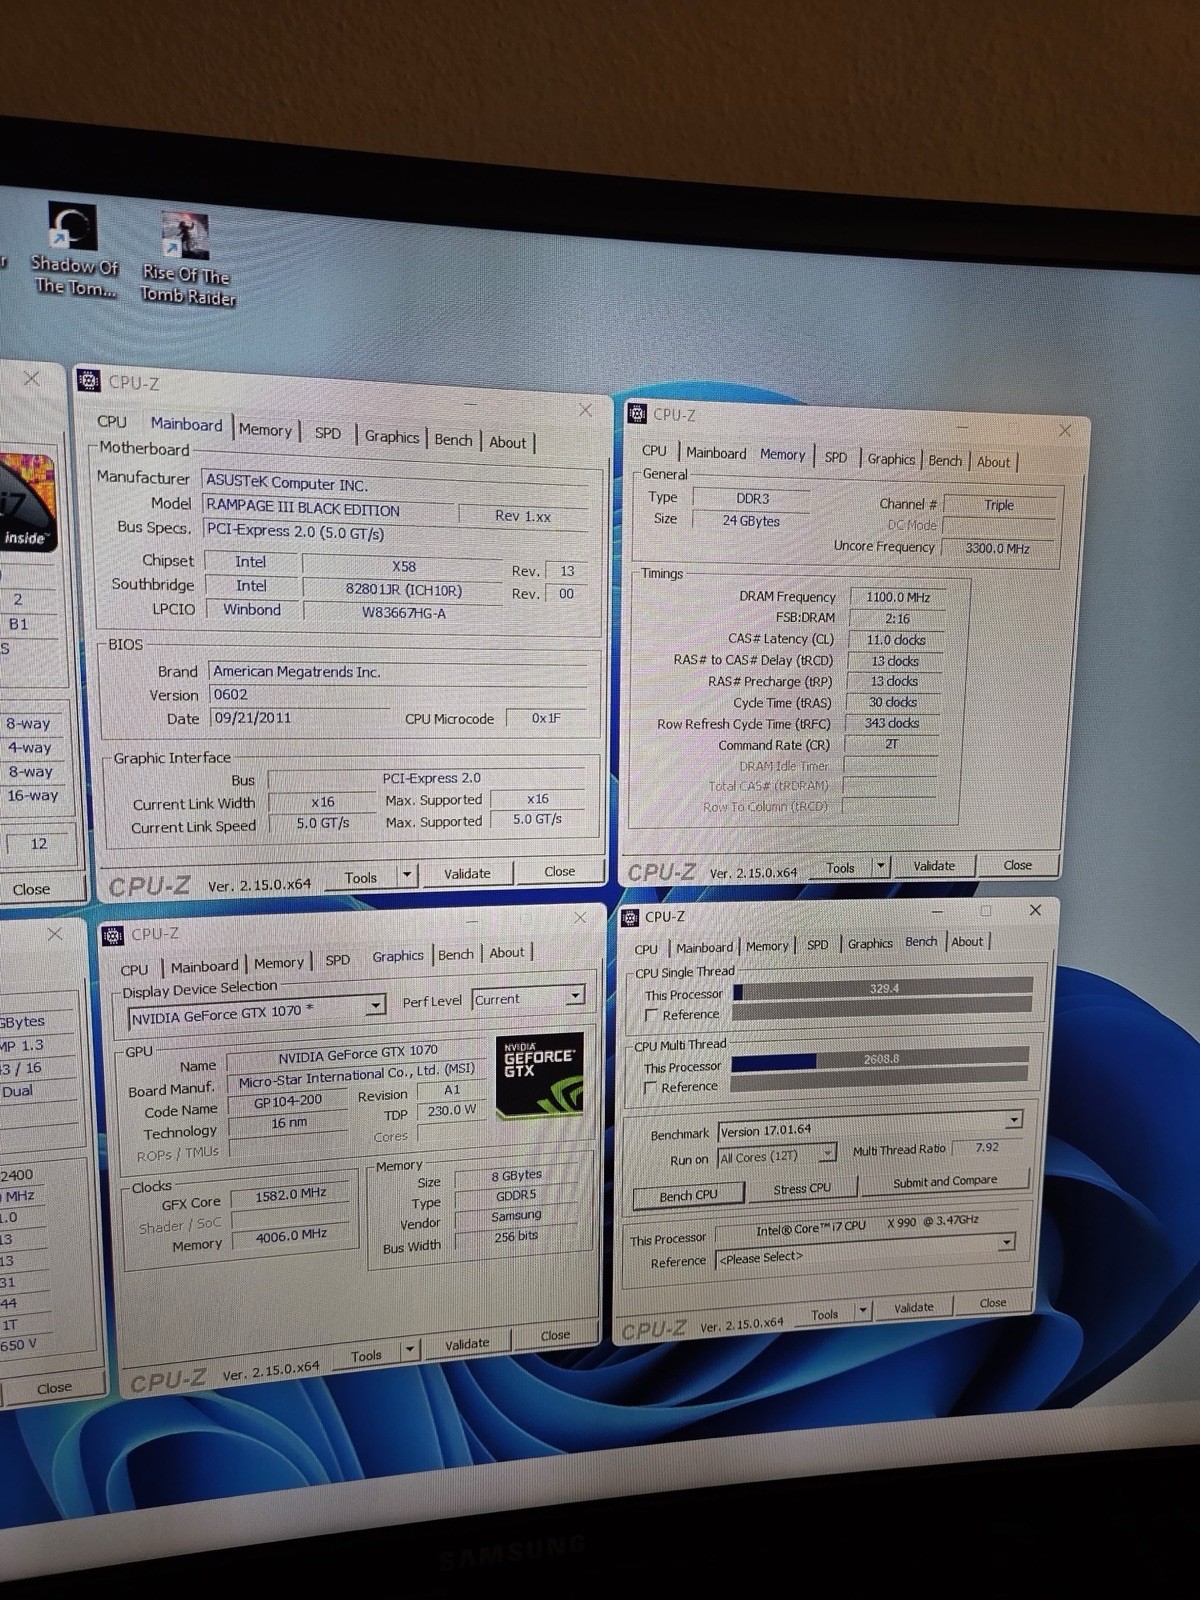The height and width of the screenshot is (1600, 1200).
Task: Click single thread score bar 329.4
Action: point(883,989)
